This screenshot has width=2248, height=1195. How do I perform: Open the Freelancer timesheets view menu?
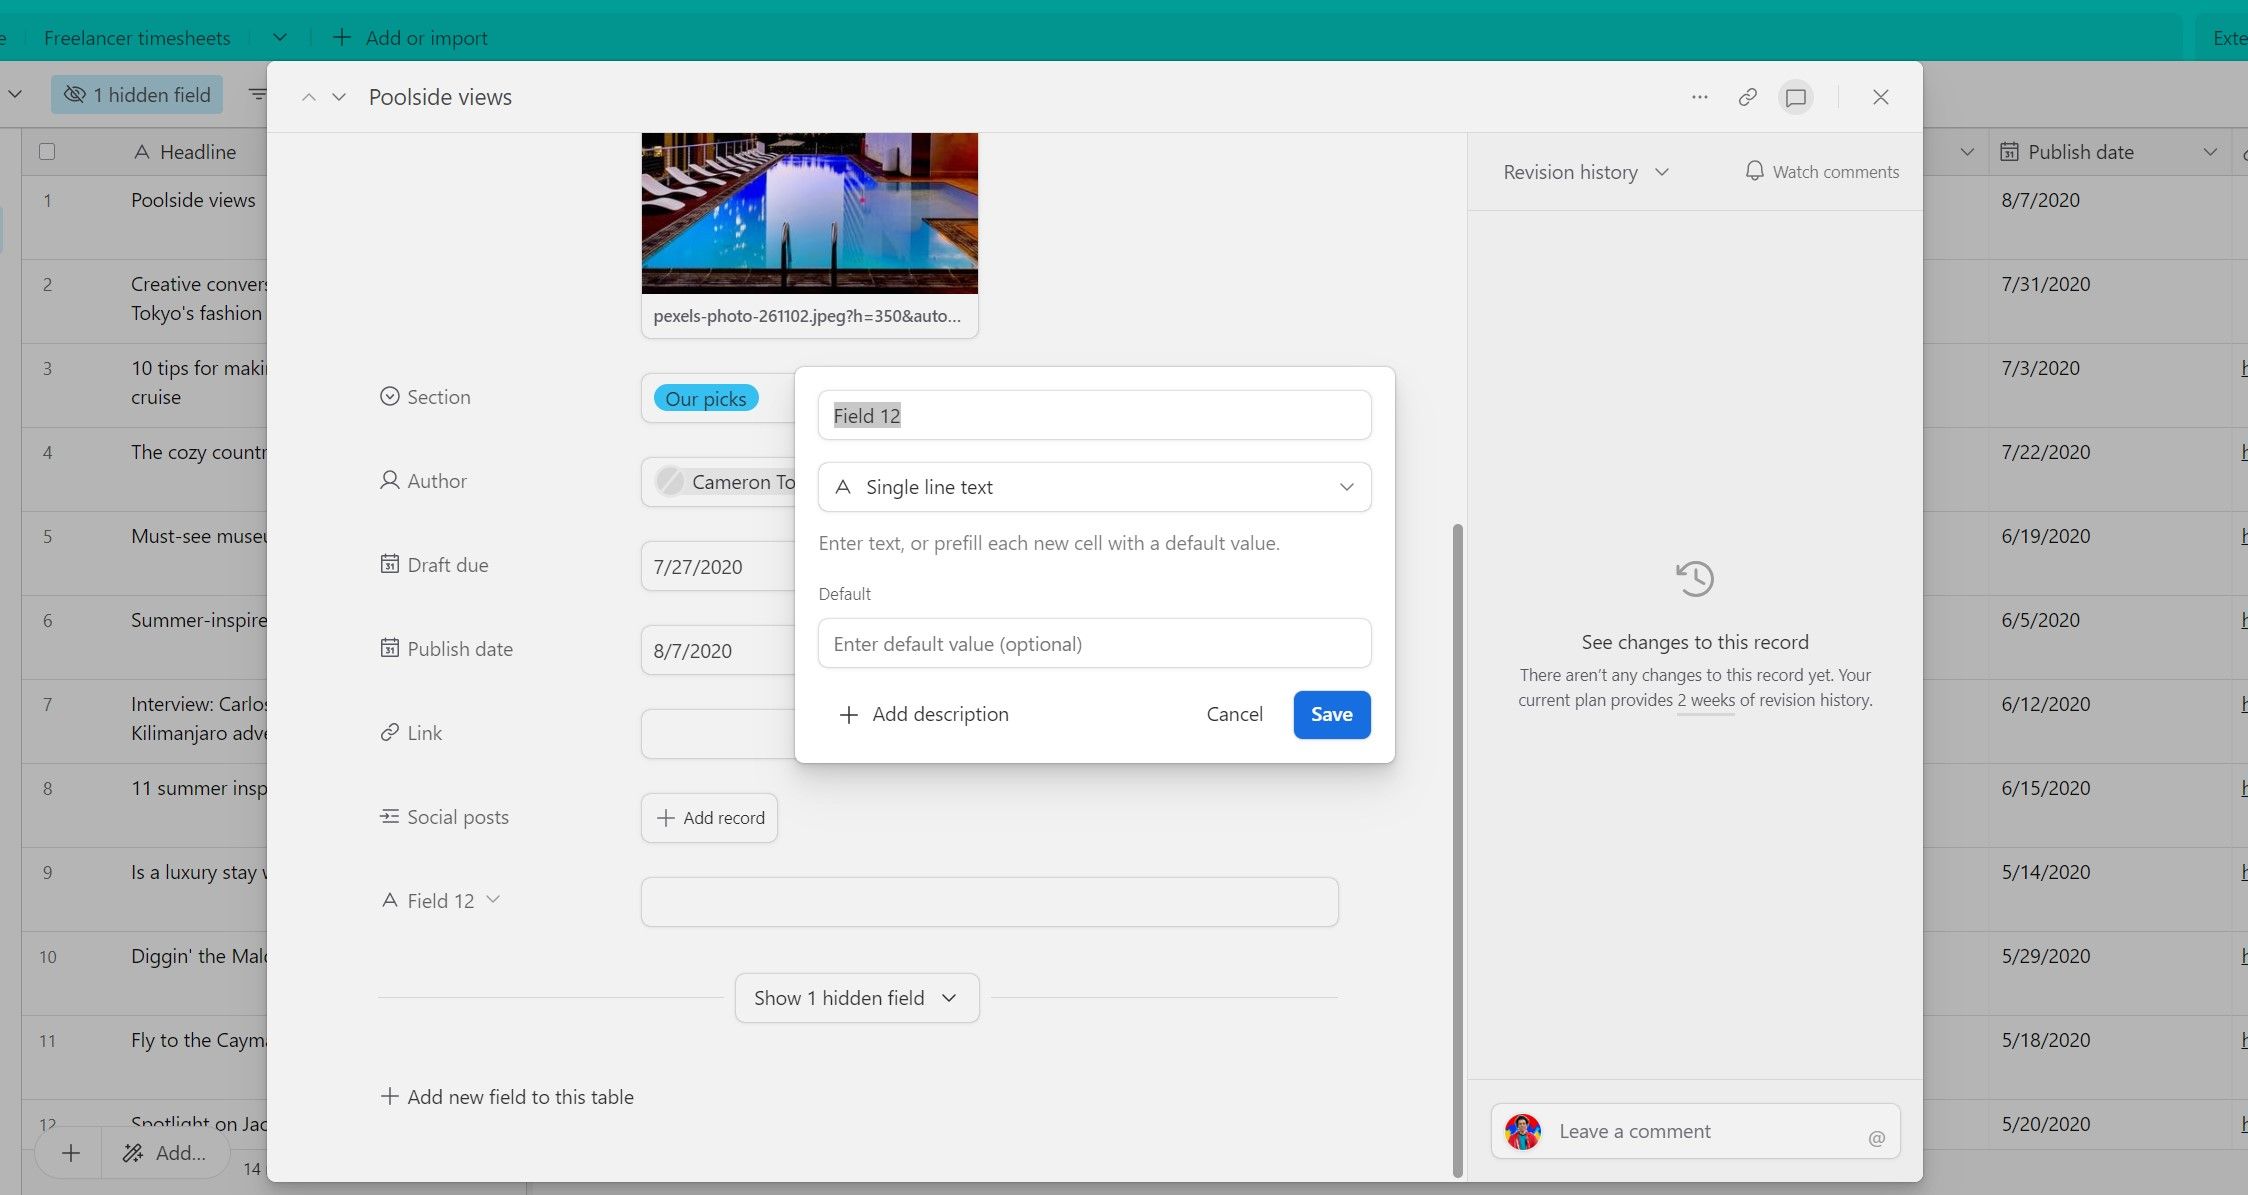pyautogui.click(x=279, y=37)
